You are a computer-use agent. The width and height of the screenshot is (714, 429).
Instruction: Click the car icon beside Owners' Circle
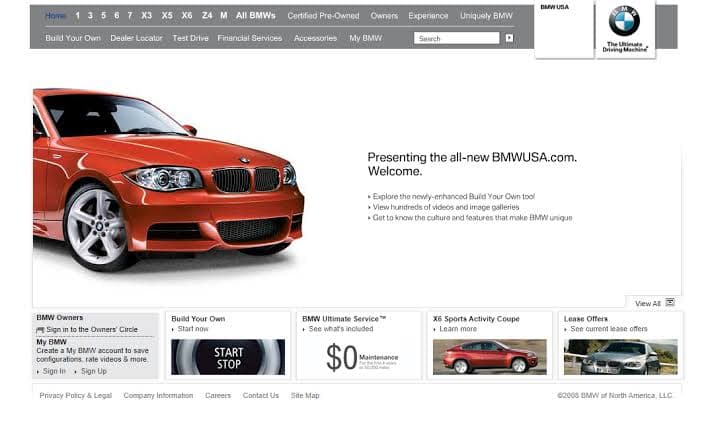[40, 330]
